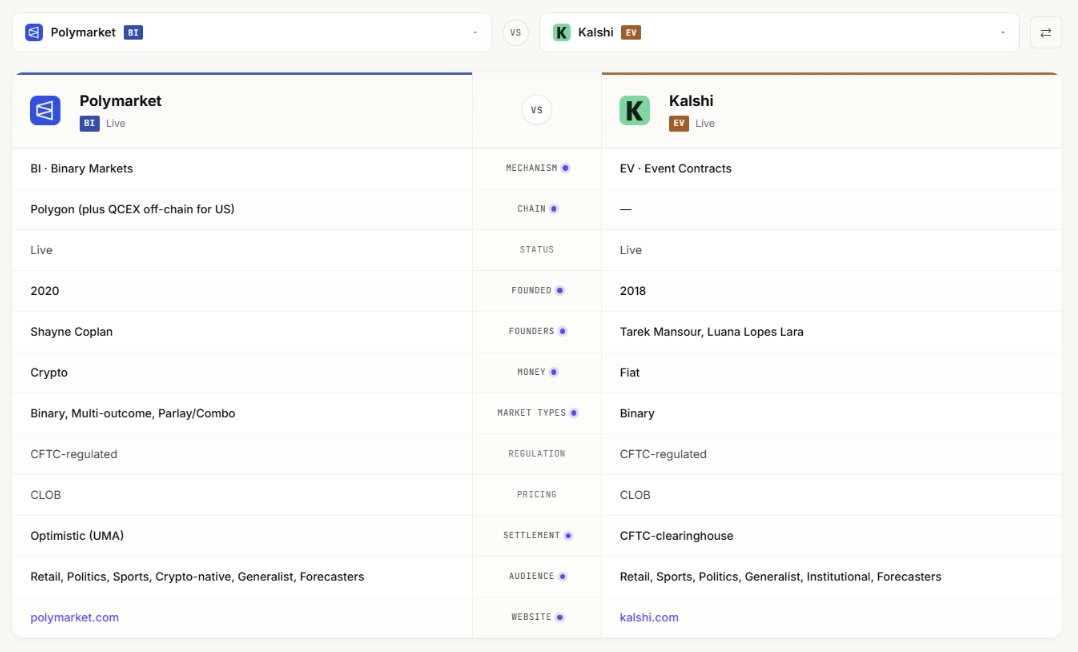Click 'EV · Event Contracts' text

pos(676,169)
